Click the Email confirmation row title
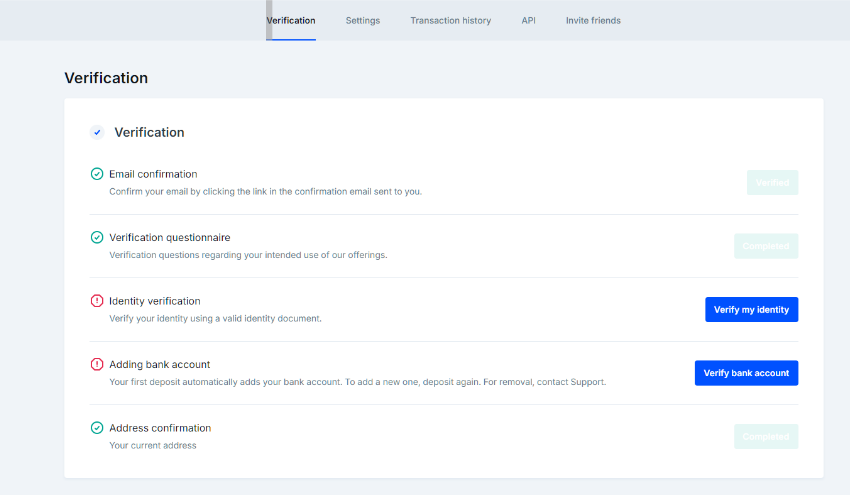The height and width of the screenshot is (495, 850). (x=153, y=174)
